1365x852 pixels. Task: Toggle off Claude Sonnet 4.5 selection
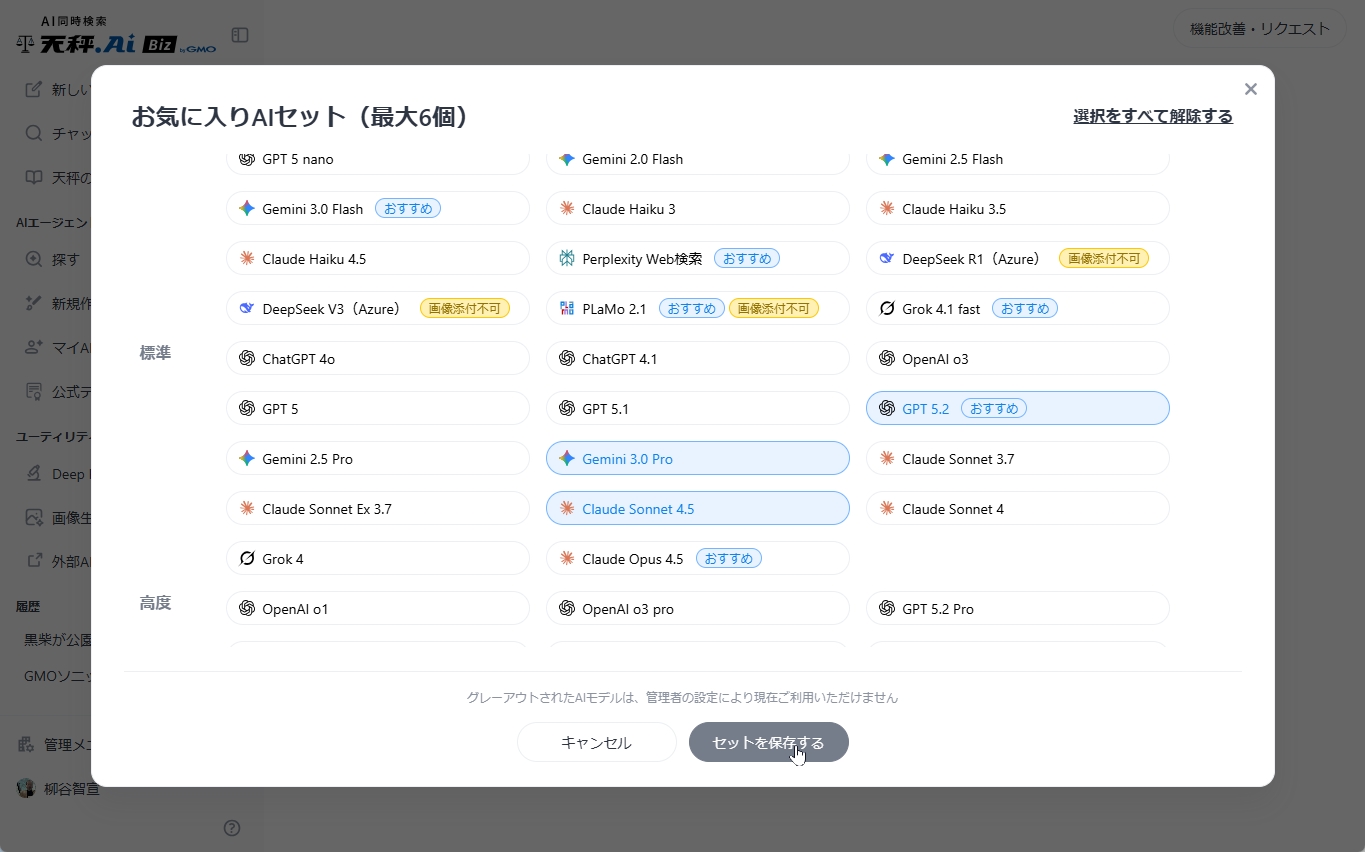697,508
